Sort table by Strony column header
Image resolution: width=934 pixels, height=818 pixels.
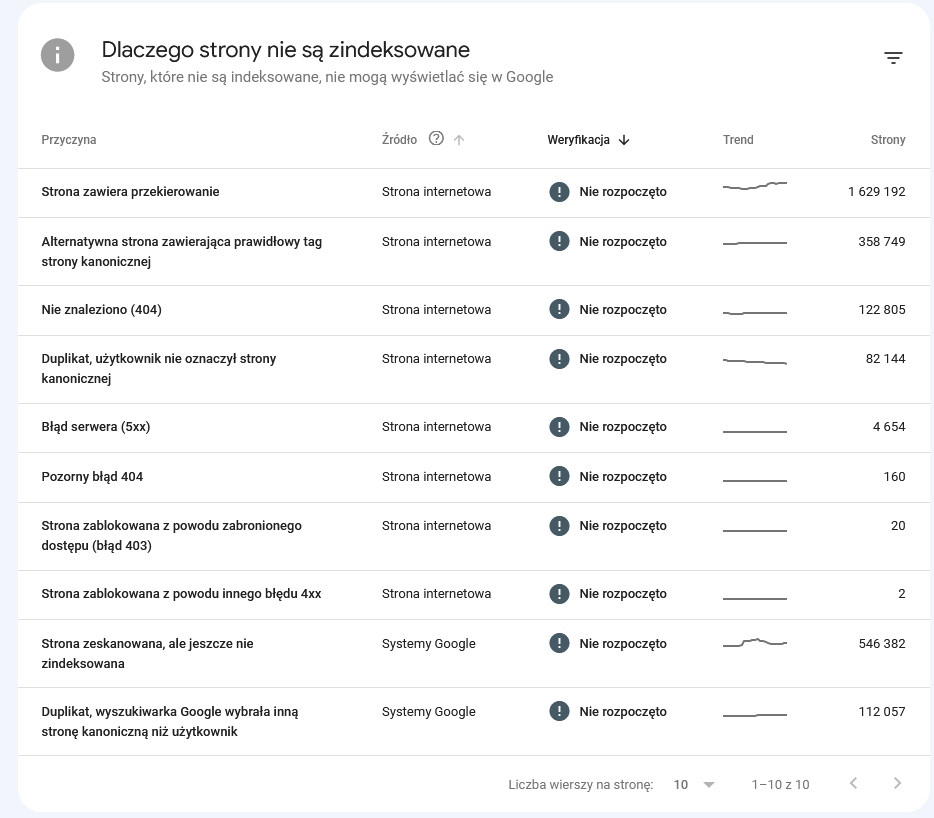[888, 139]
